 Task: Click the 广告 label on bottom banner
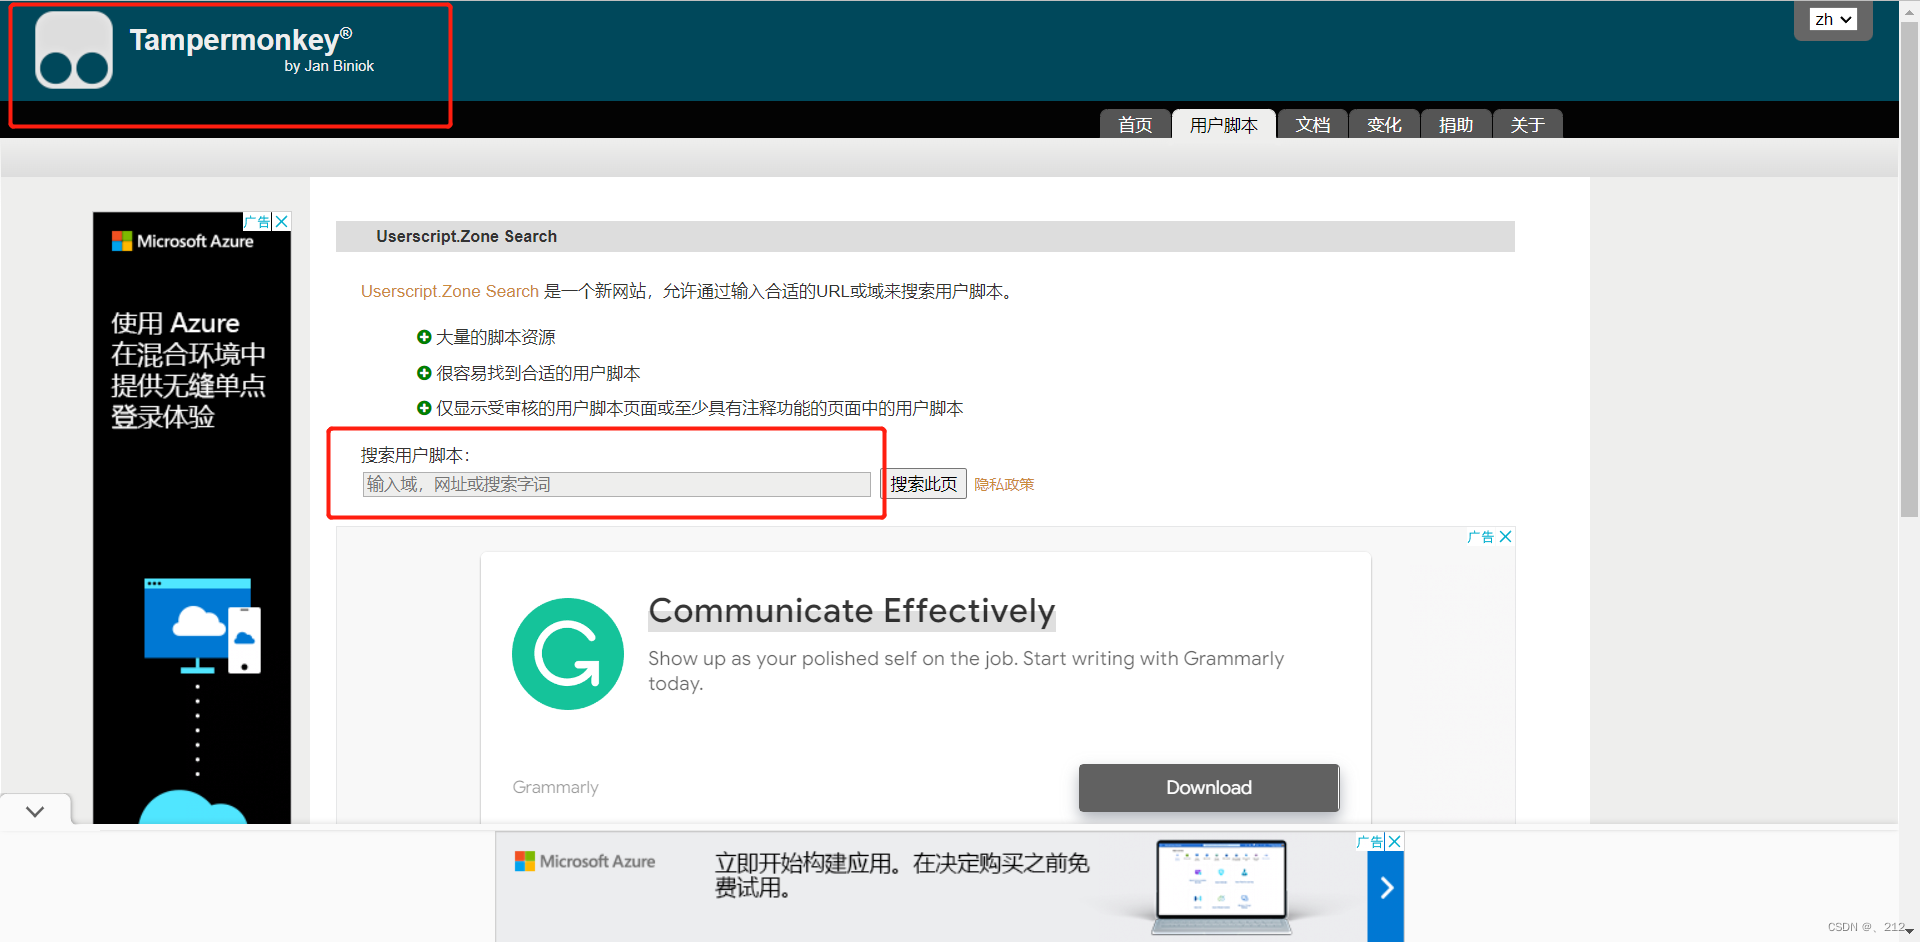pos(1371,842)
